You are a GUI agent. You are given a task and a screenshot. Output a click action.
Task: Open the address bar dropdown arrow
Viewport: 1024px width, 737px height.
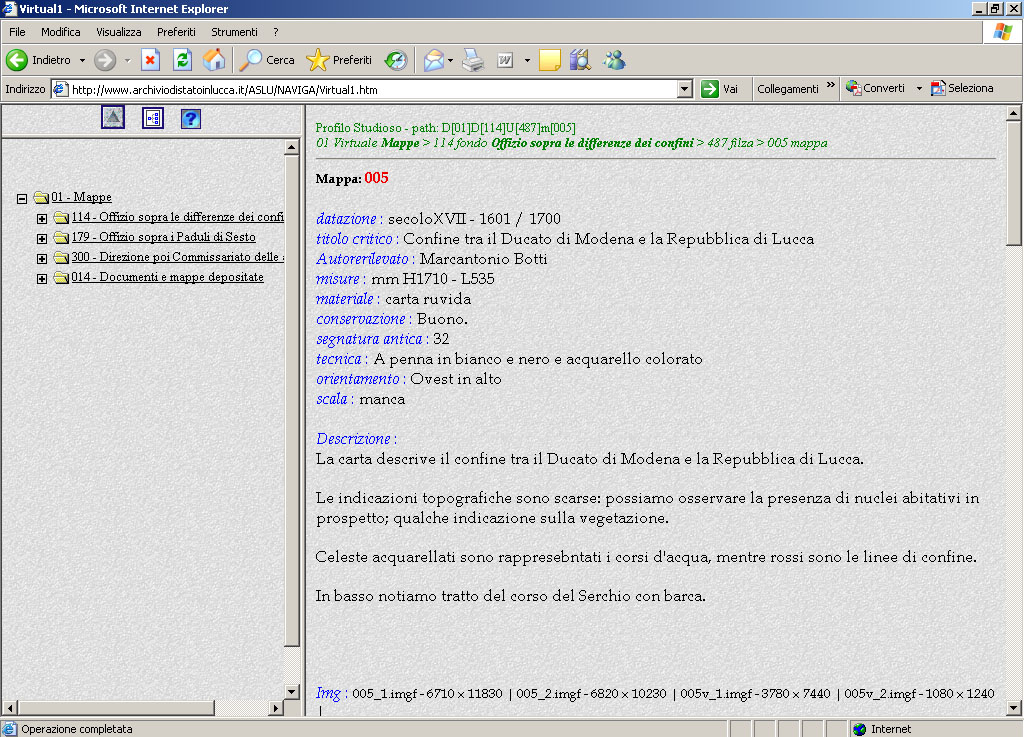684,89
